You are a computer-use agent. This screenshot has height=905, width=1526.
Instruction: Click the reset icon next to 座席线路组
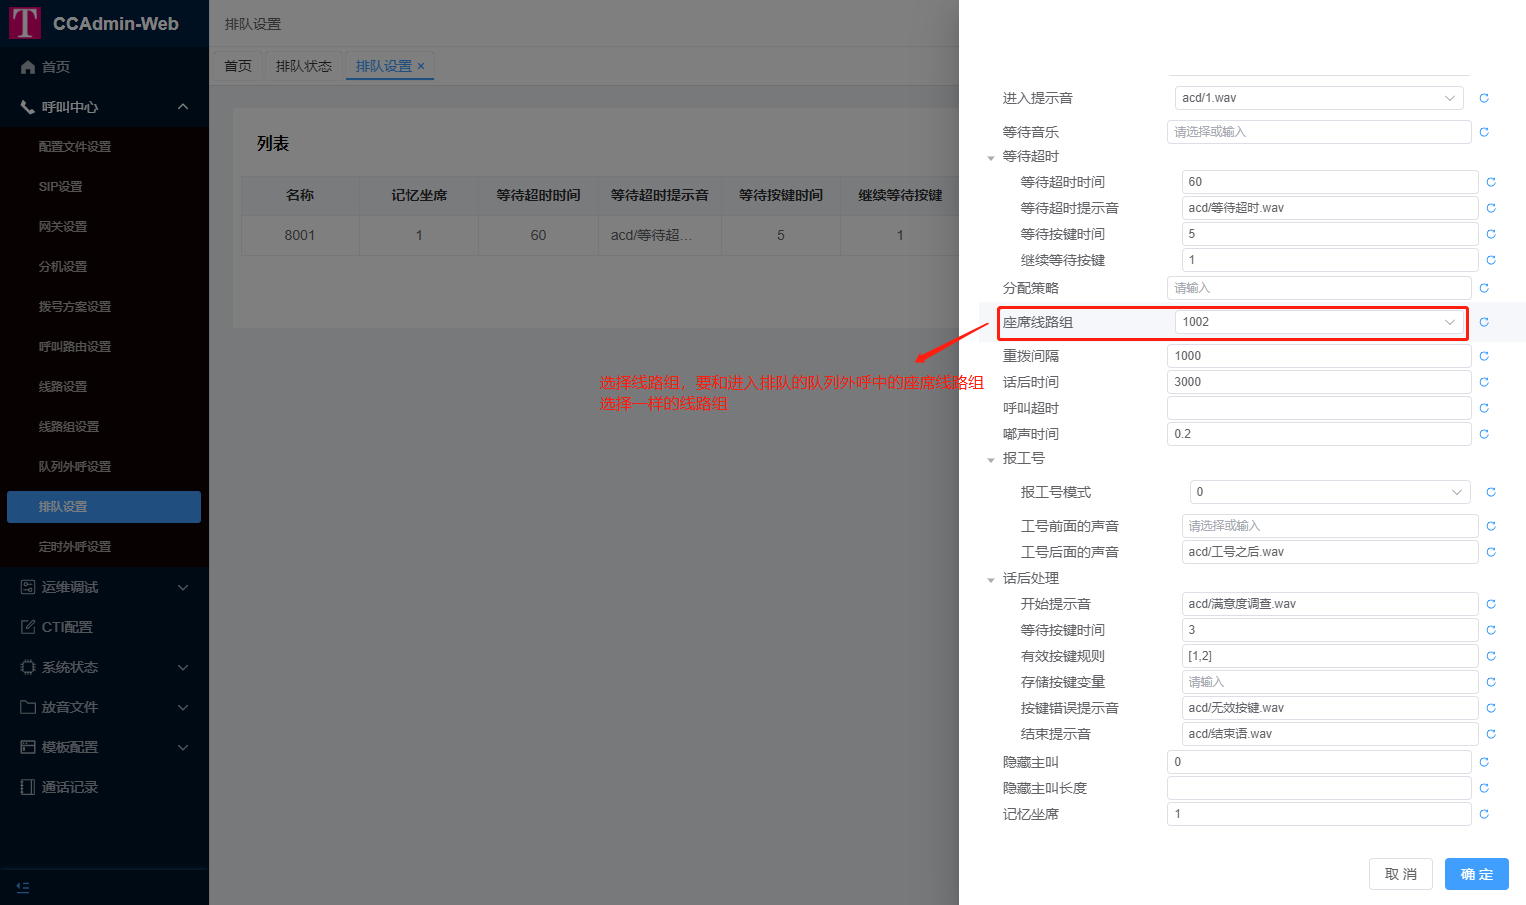pyautogui.click(x=1484, y=322)
